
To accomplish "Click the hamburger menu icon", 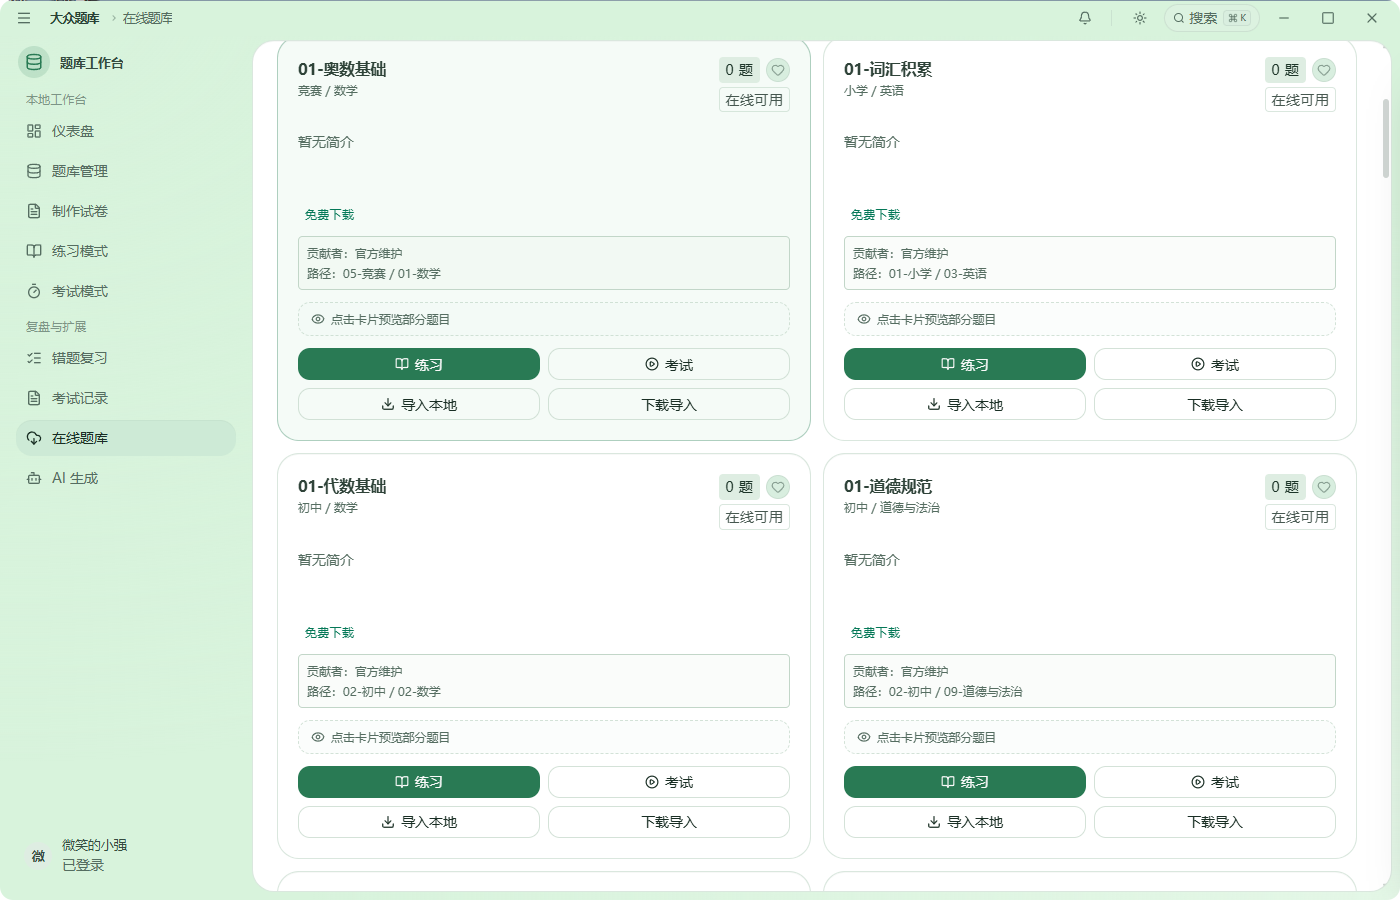I will 24,18.
